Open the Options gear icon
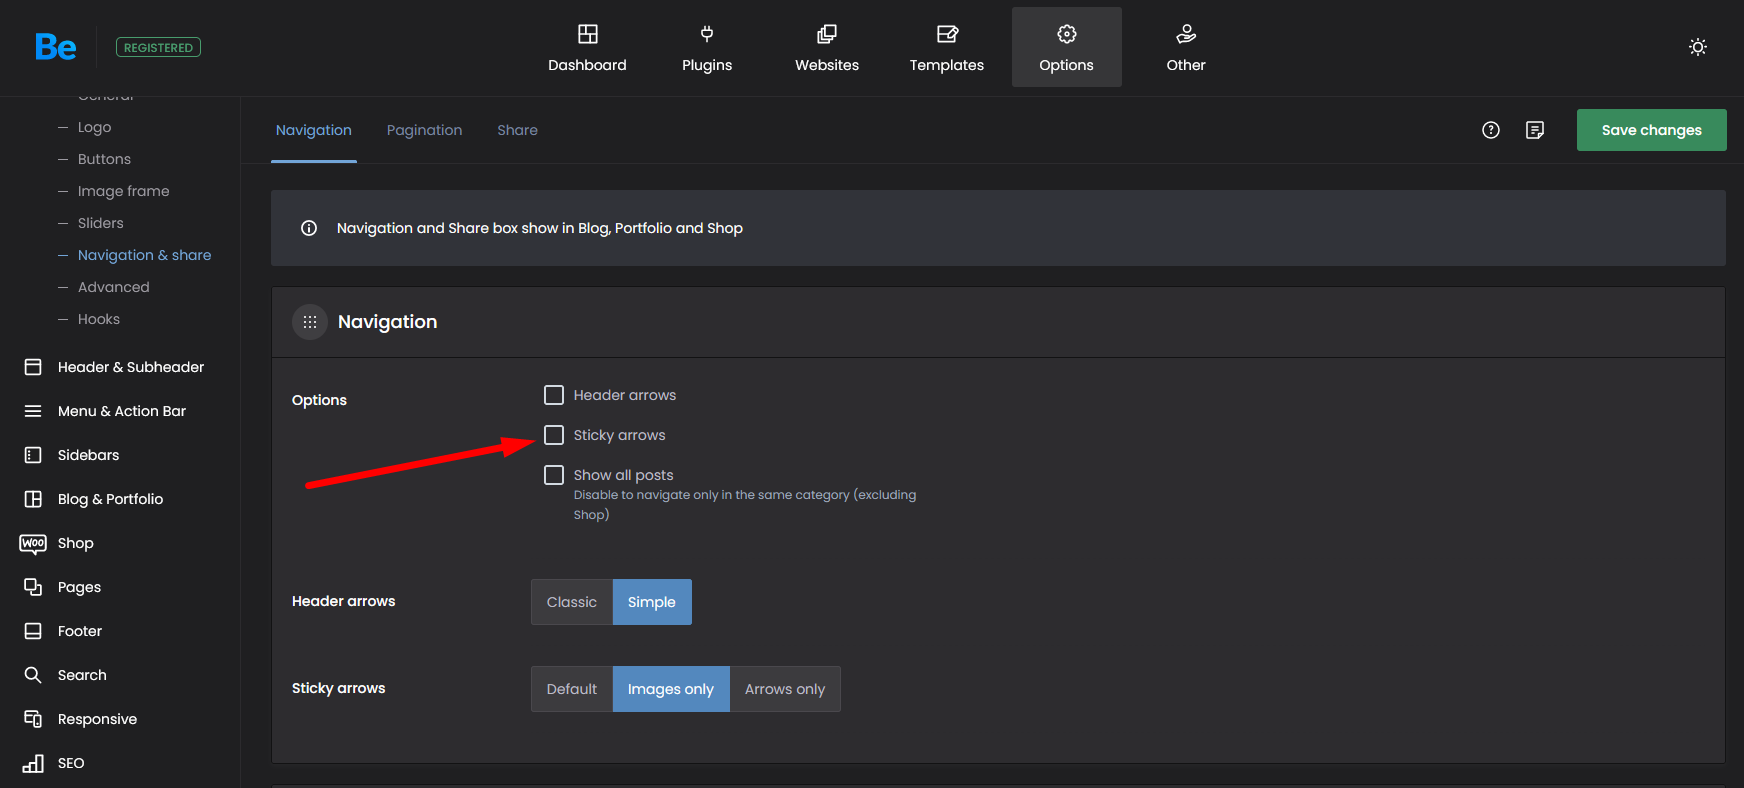1744x788 pixels. click(1067, 34)
